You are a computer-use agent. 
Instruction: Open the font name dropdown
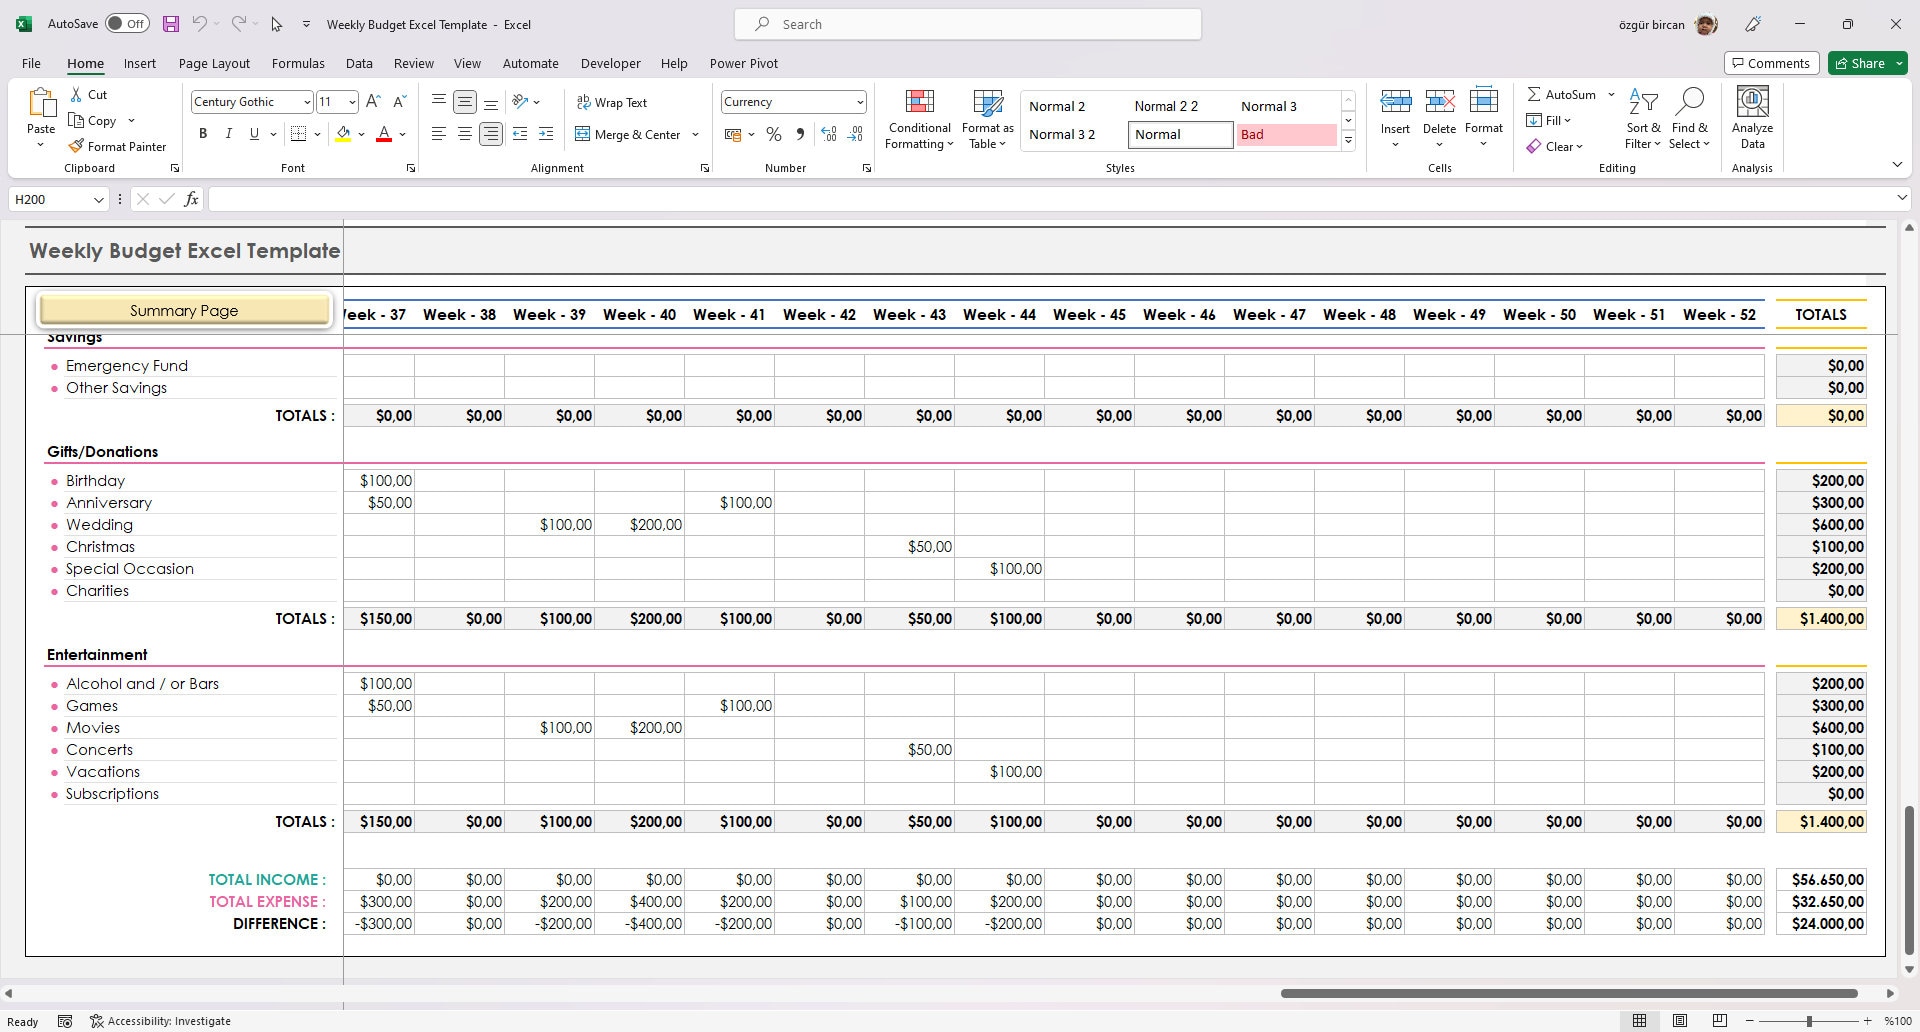pos(306,101)
